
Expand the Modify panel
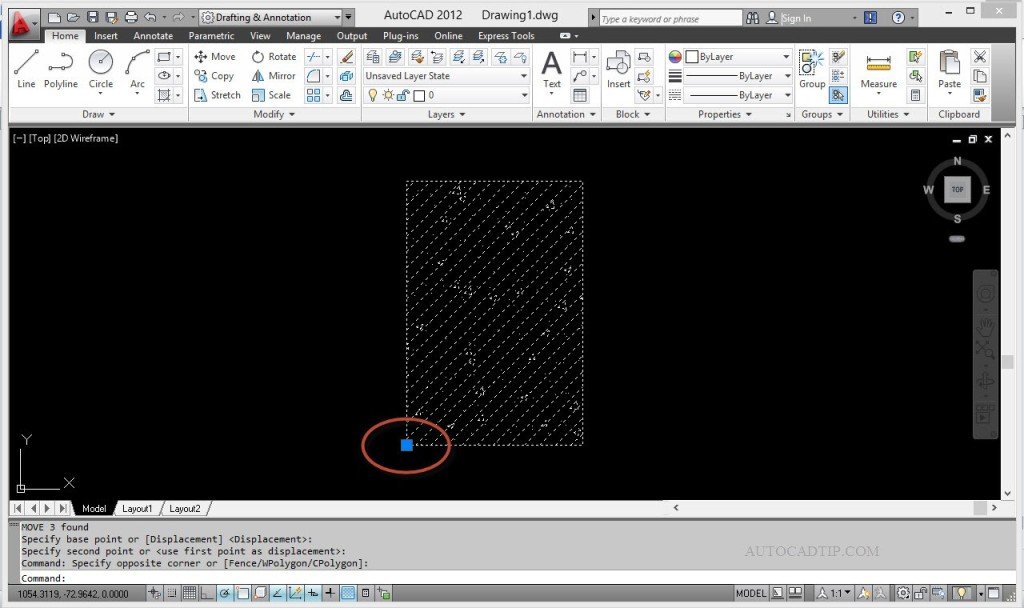tap(274, 114)
